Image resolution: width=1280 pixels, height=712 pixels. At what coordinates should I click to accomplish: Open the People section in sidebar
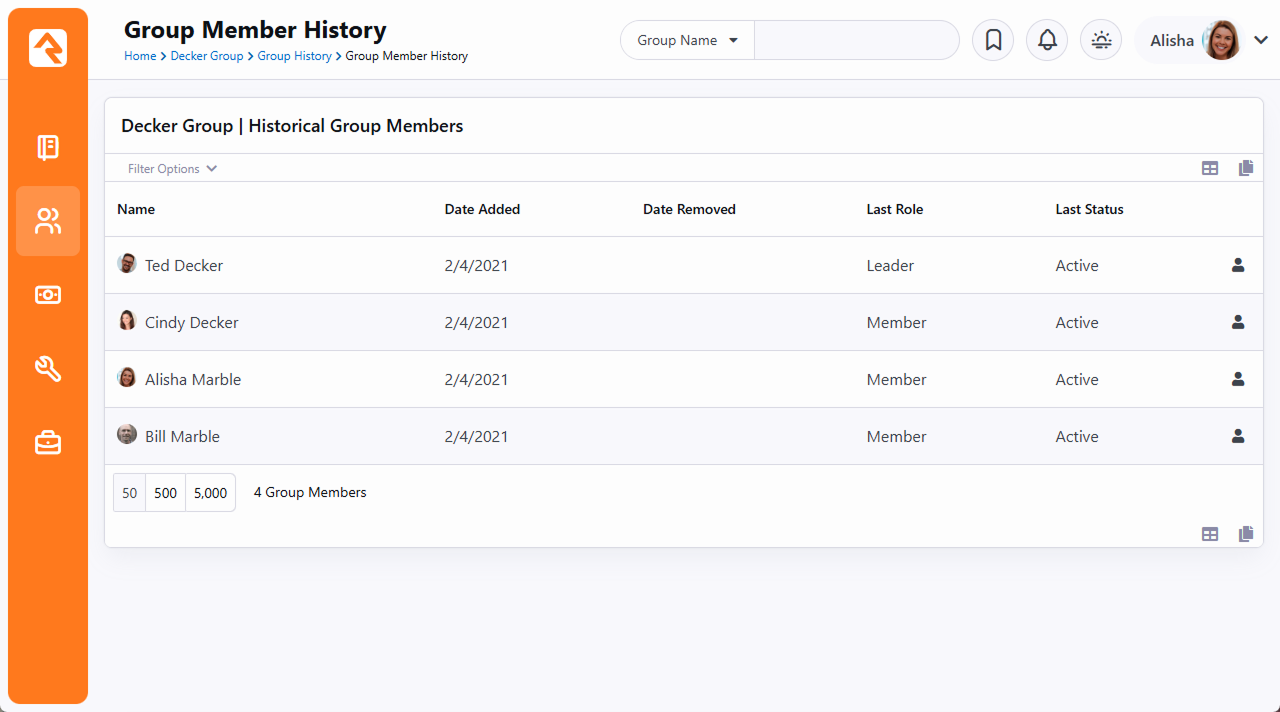[x=48, y=221]
